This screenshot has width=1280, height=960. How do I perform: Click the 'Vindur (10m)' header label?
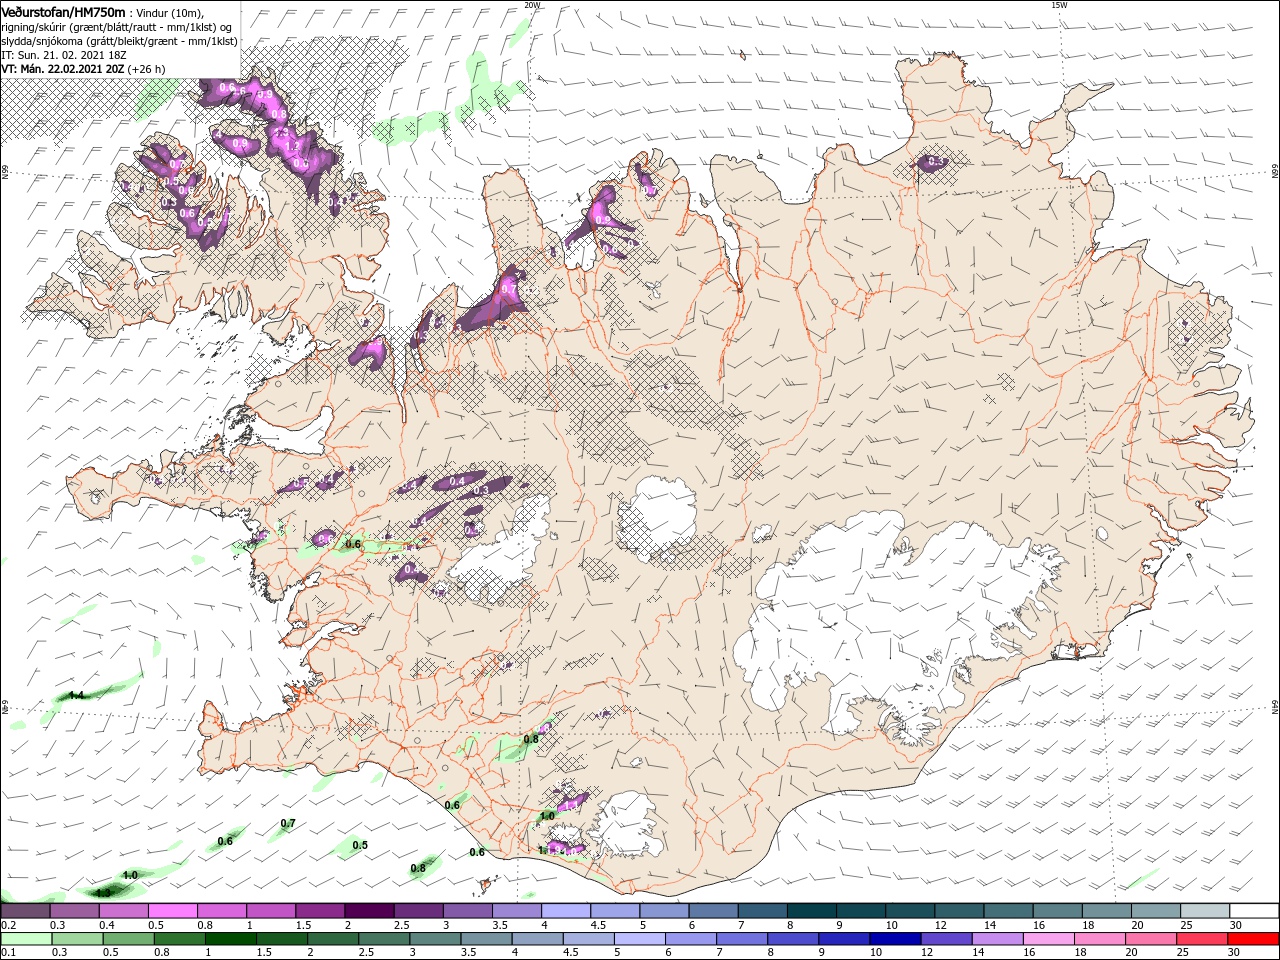click(169, 13)
